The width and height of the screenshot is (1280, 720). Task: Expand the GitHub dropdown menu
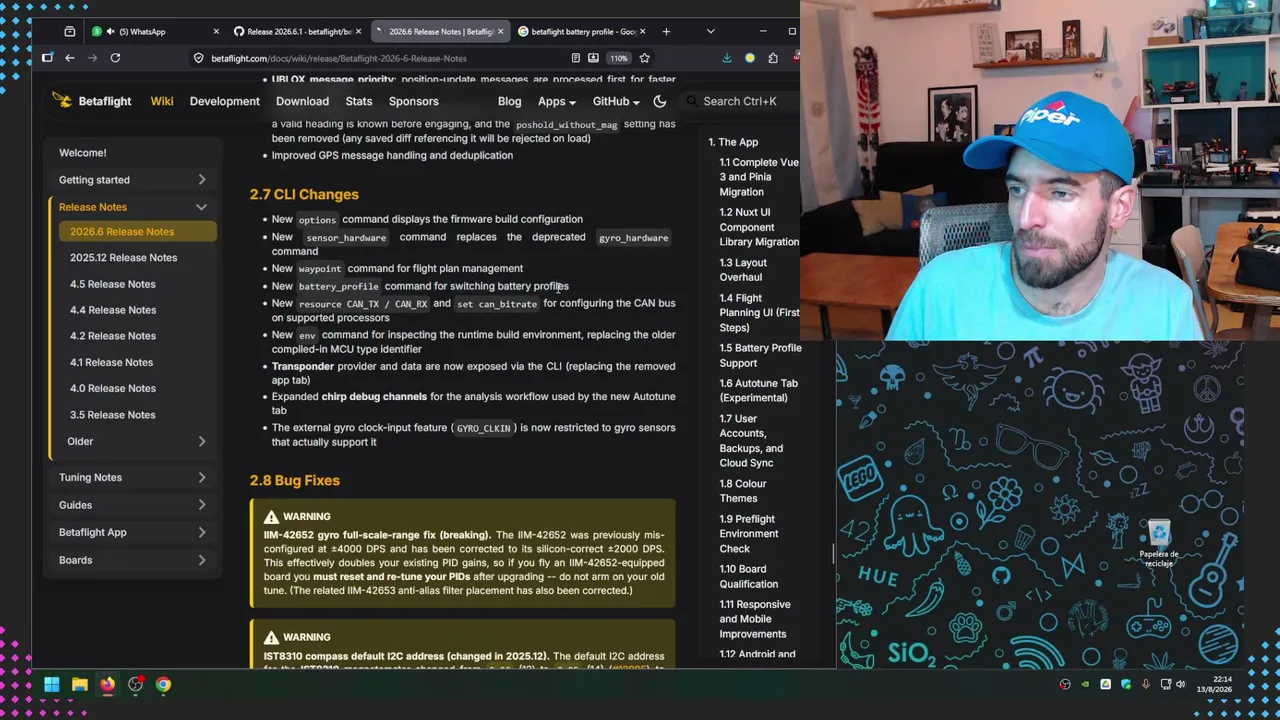tap(616, 101)
